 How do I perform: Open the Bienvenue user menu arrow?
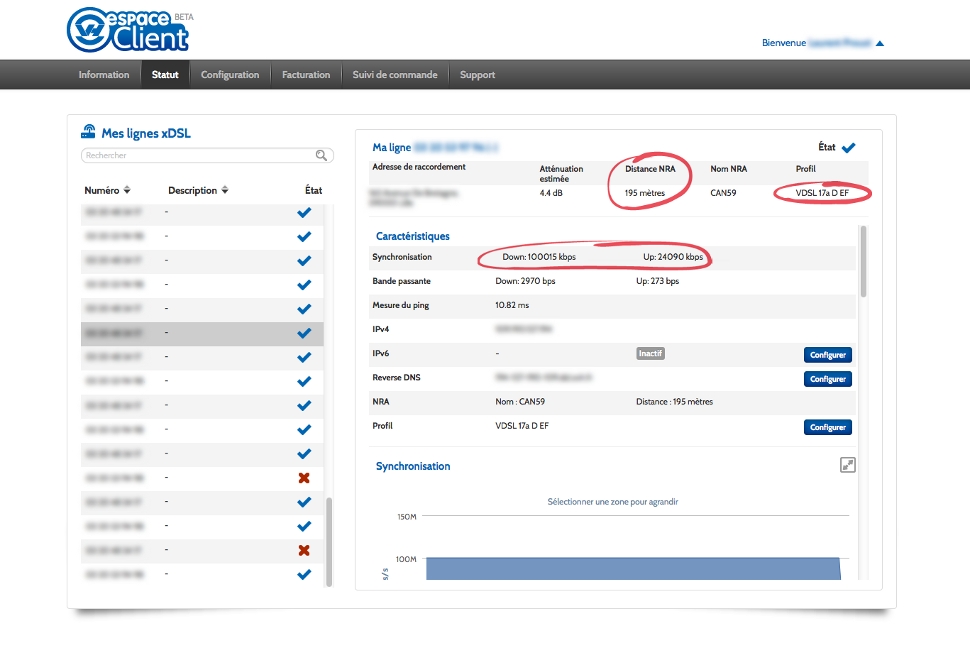[880, 43]
